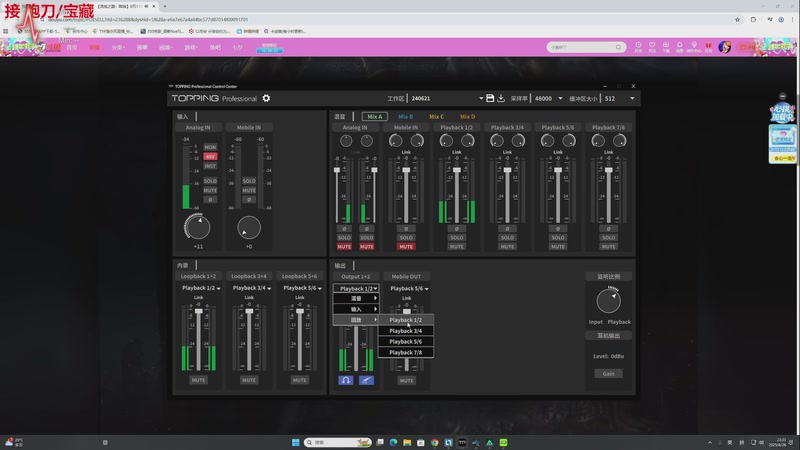Toggle the blue speaker button under Output 1+2
Viewport: 800px width, 450px height.
point(366,380)
